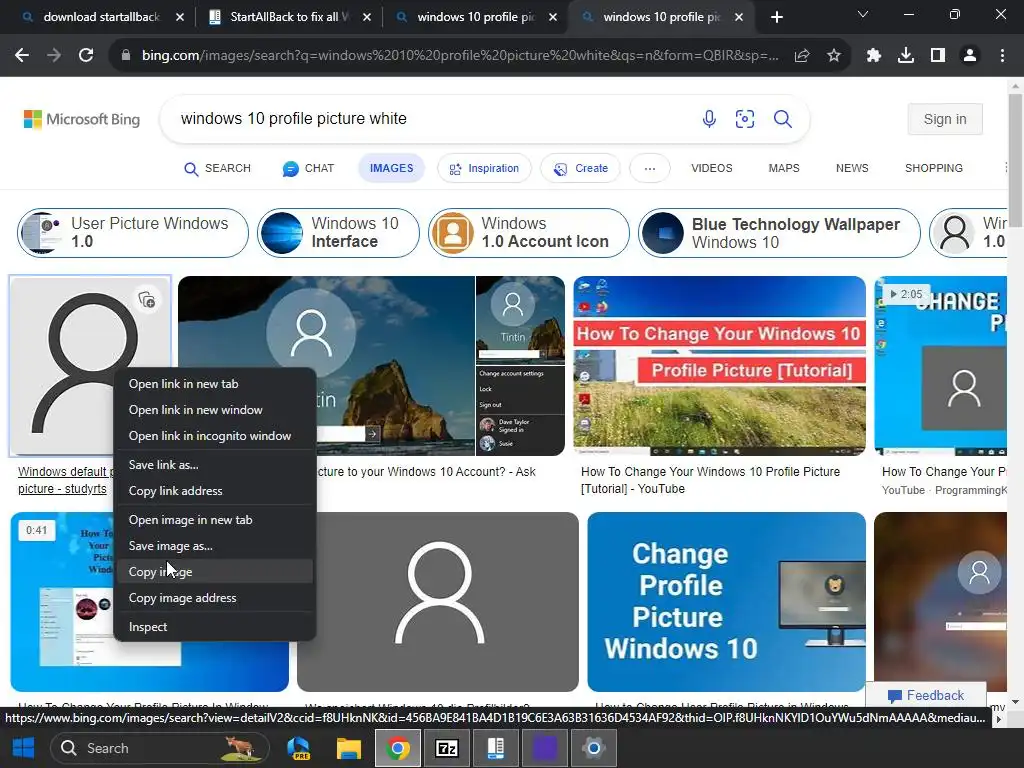
Task: Open a new browser tab with plus
Action: (x=776, y=17)
